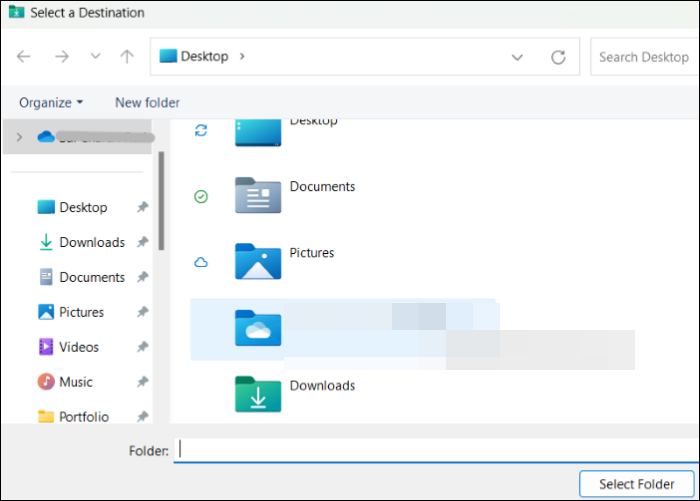Click the syncing status icon beside Desktop folder
The width and height of the screenshot is (700, 501).
[201, 130]
